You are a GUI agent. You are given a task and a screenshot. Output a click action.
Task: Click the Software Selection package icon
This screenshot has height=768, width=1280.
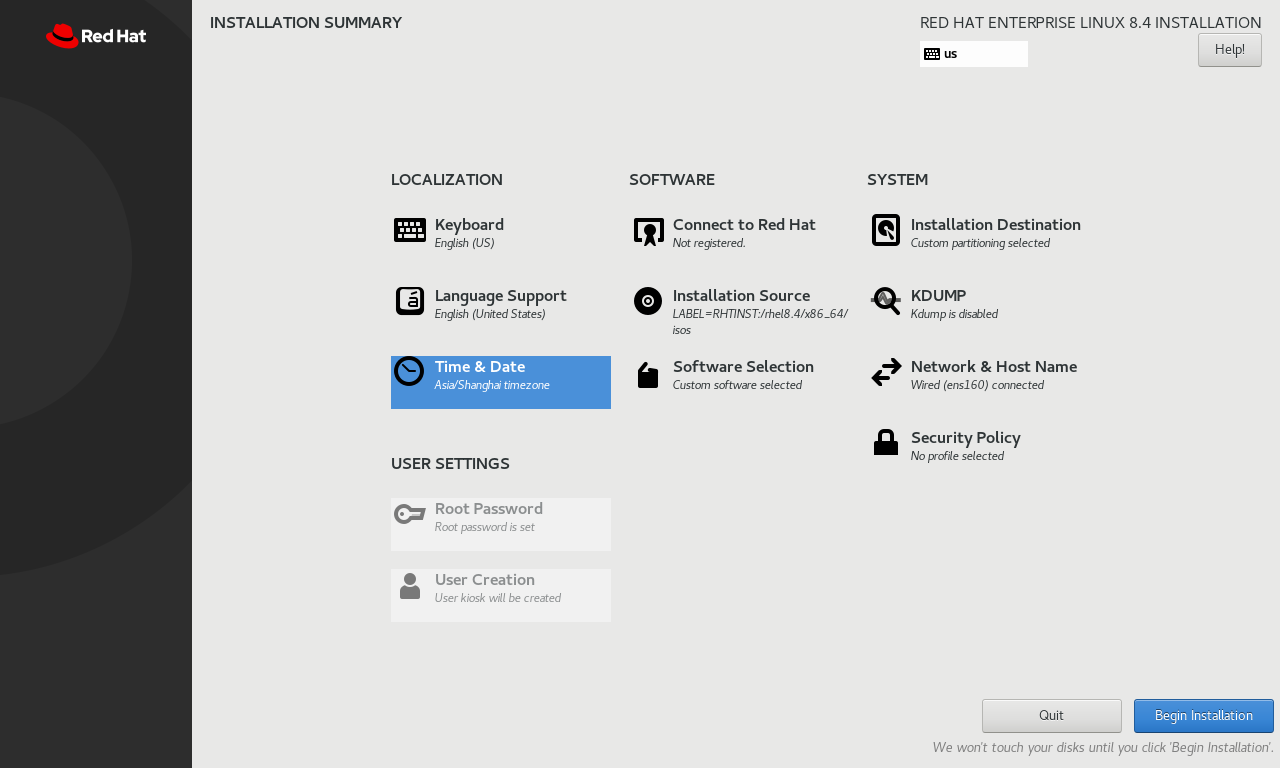(x=648, y=375)
